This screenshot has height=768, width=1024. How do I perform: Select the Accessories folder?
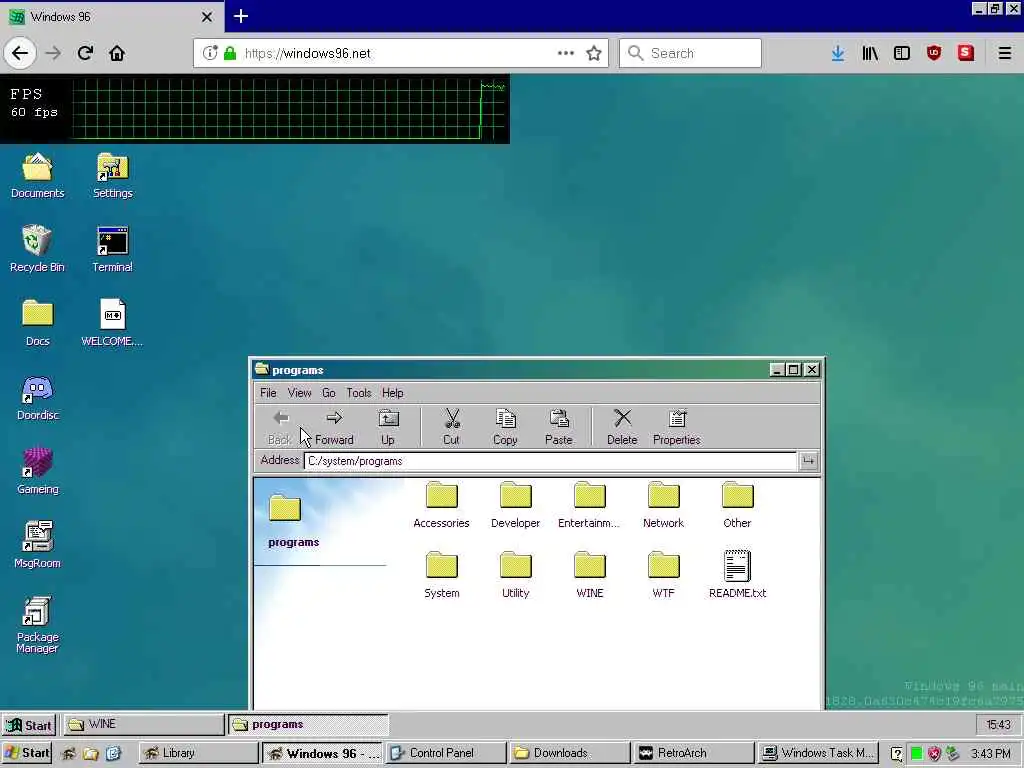tap(441, 505)
